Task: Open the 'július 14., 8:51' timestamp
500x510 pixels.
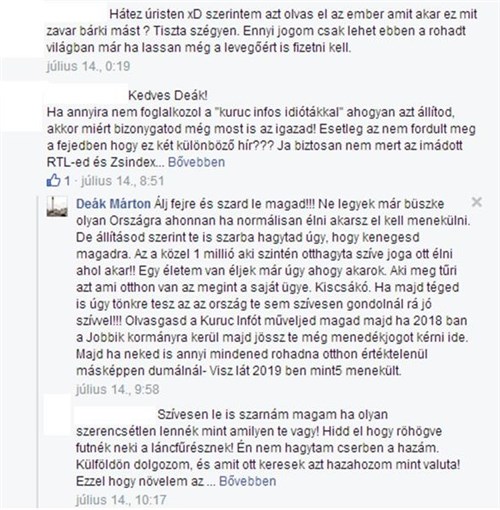Action: [123, 181]
